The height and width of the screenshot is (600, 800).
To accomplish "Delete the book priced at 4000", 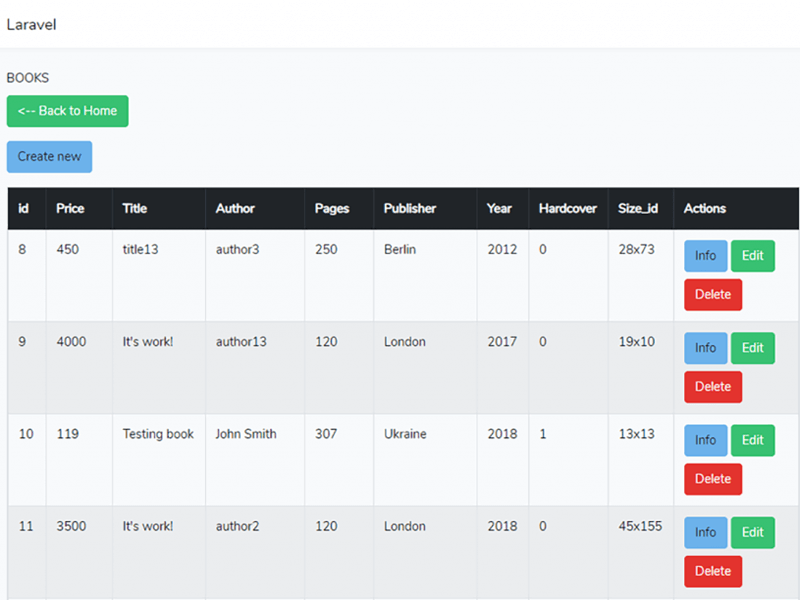I will [712, 387].
